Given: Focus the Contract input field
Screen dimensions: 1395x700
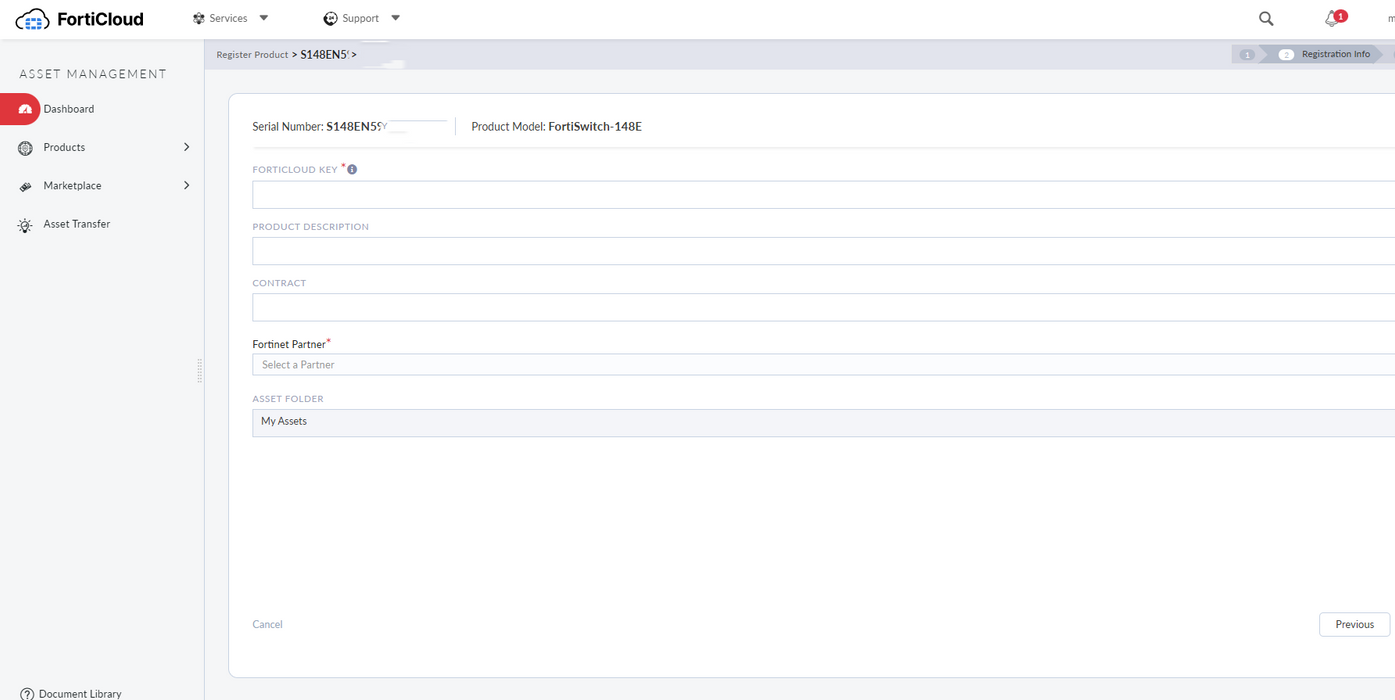Looking at the screenshot, I should click(x=823, y=307).
